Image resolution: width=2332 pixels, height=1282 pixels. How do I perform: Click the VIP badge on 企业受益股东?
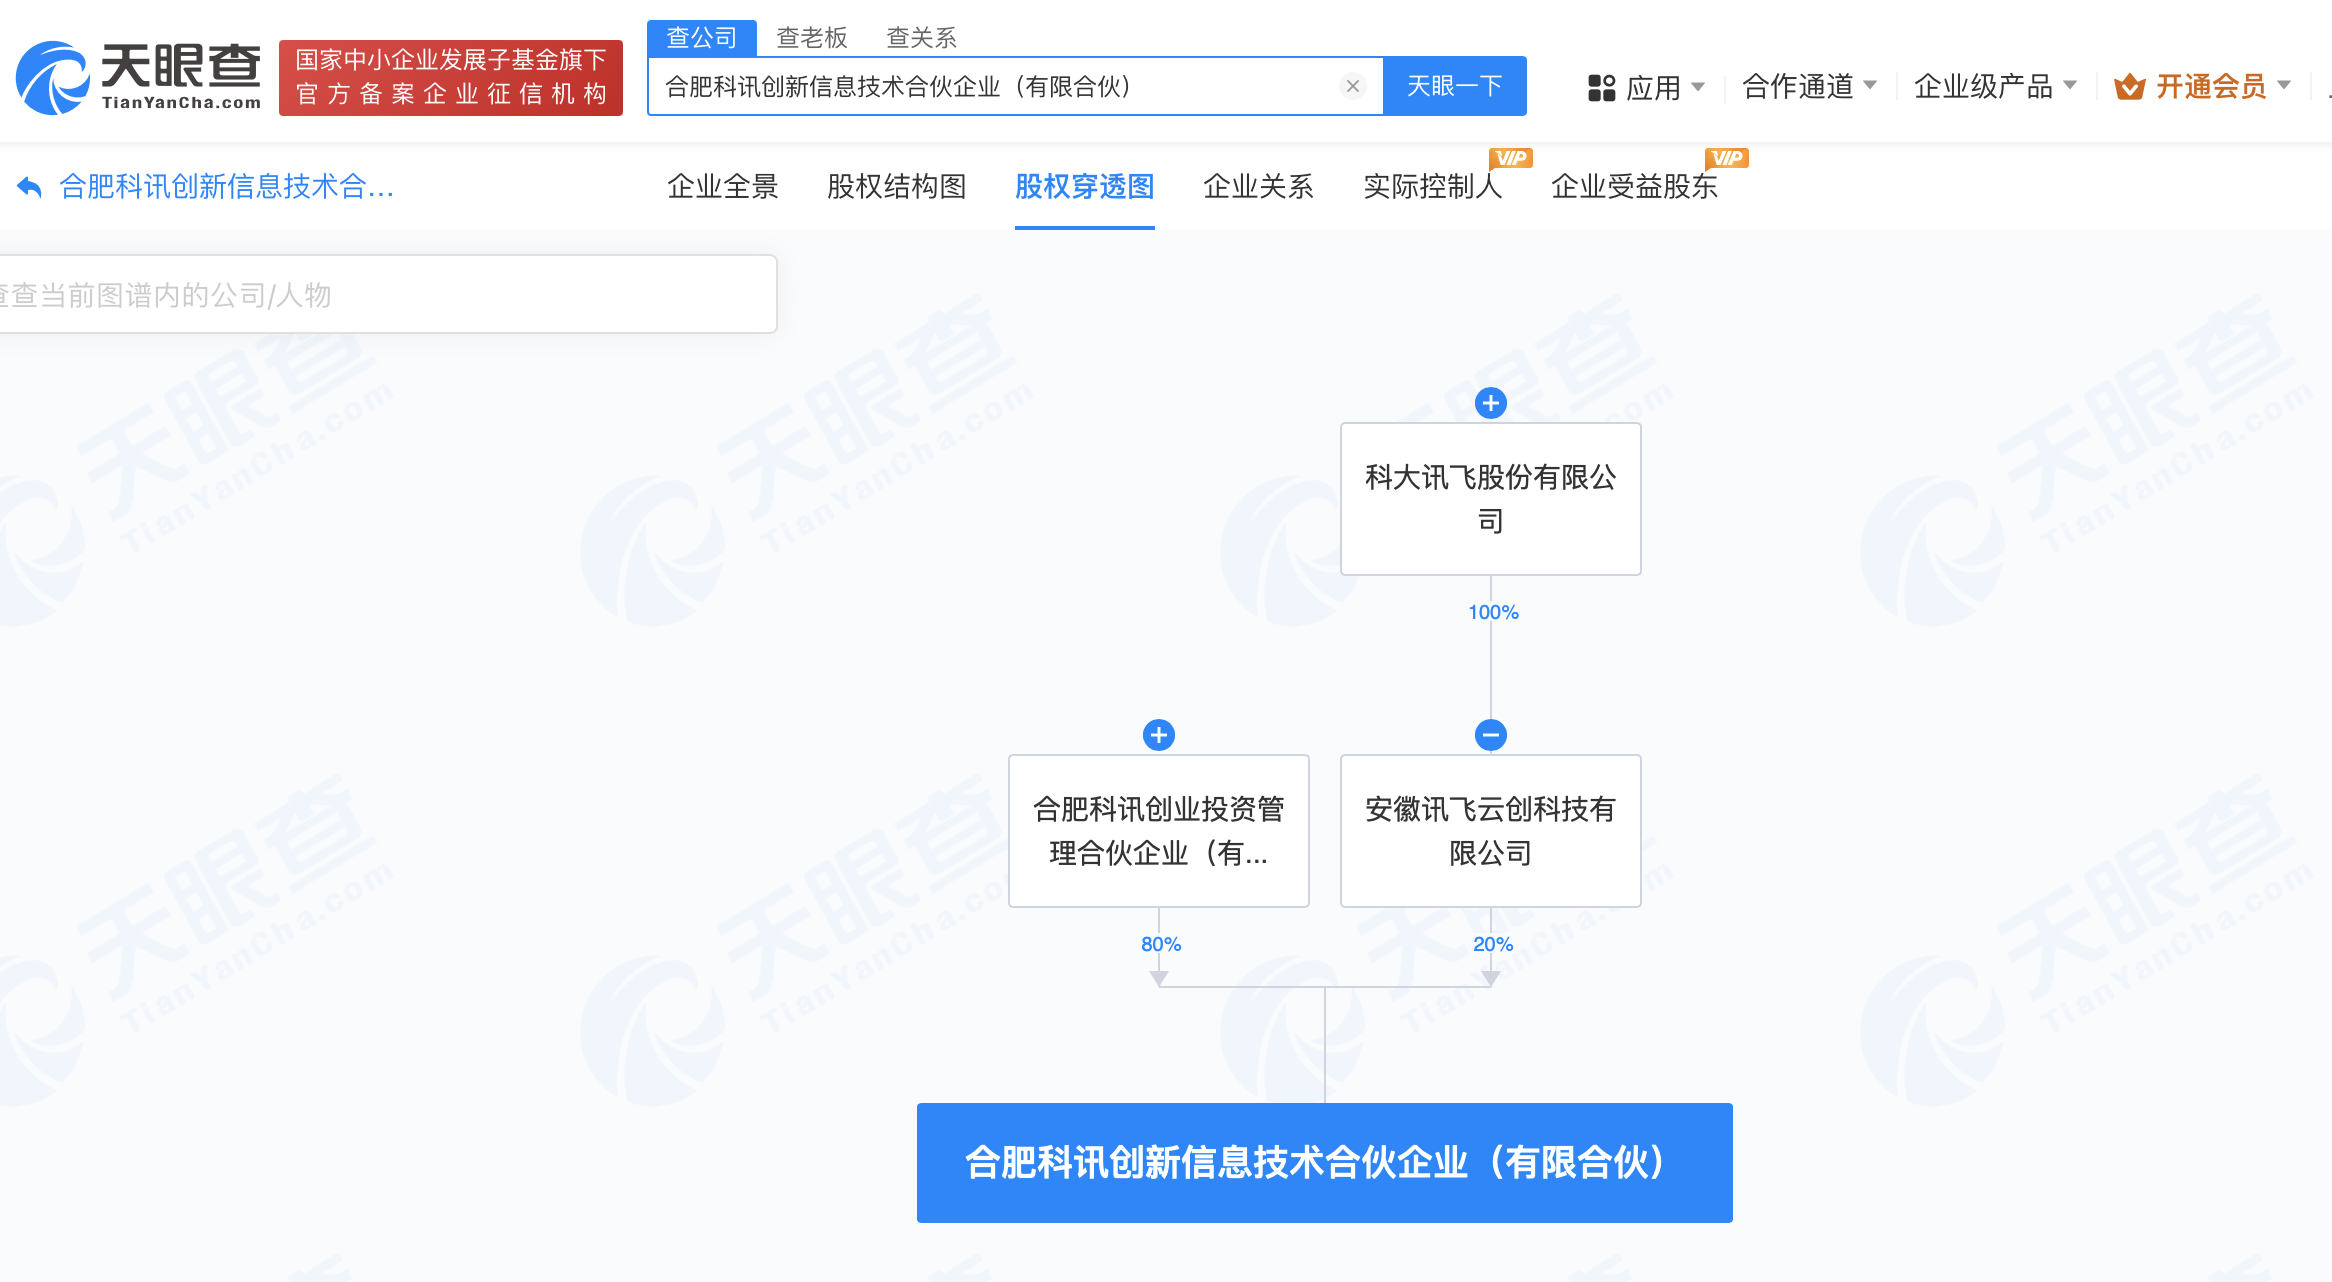coord(1726,157)
